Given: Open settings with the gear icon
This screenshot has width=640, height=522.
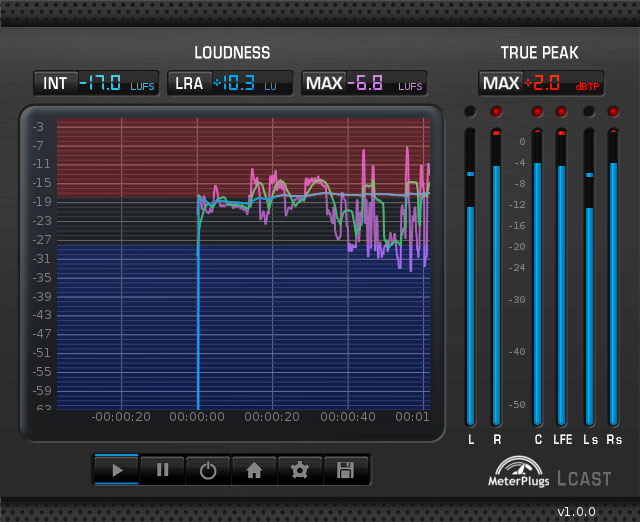Looking at the screenshot, I should coord(300,470).
